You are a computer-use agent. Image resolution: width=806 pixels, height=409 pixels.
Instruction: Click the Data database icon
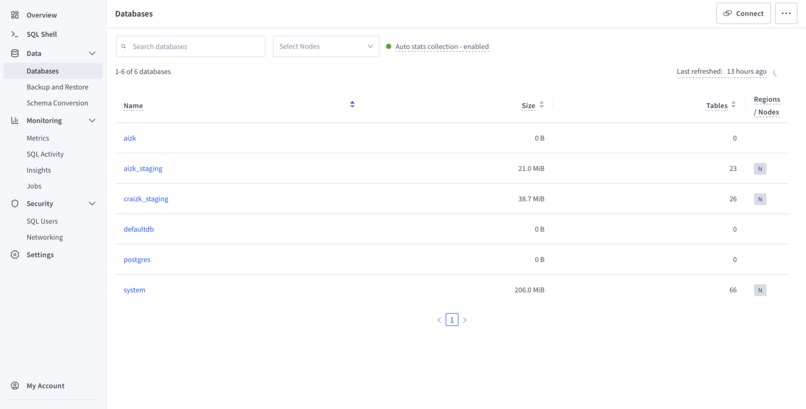[x=15, y=53]
